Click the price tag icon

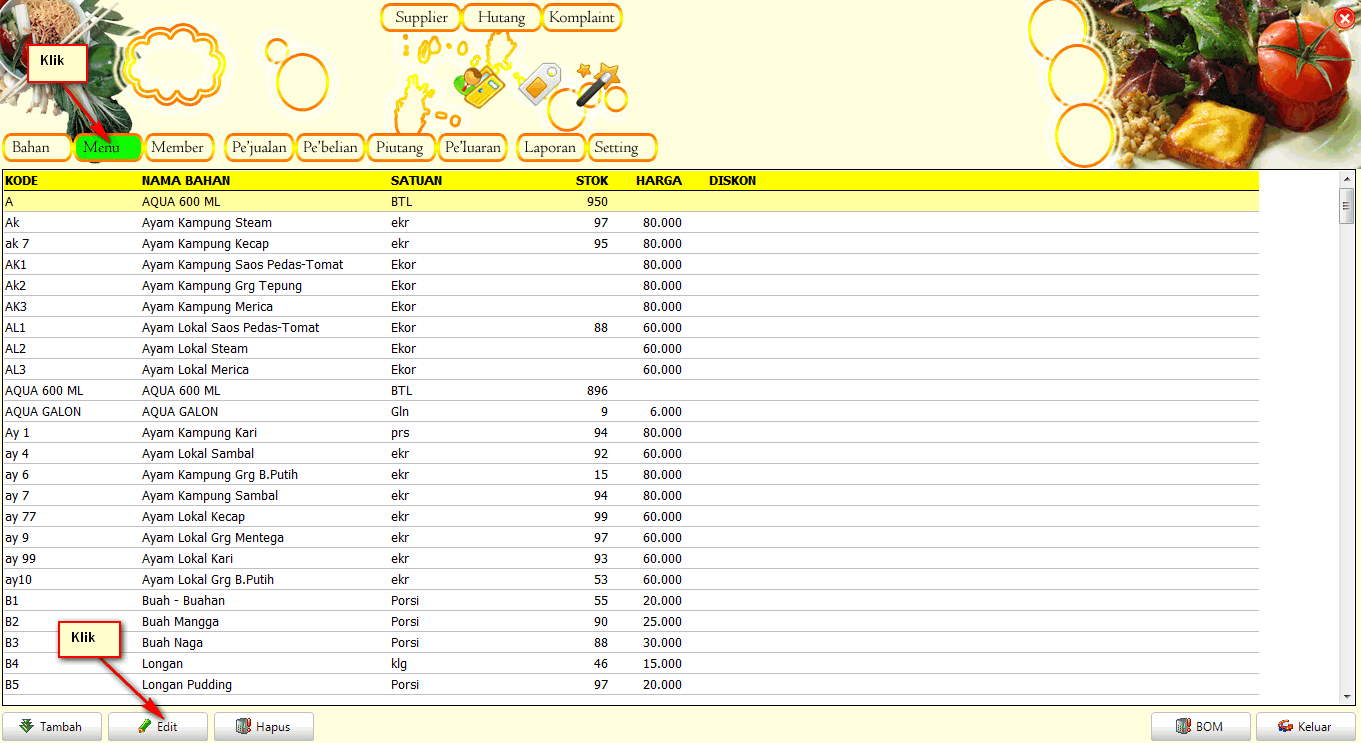(540, 85)
